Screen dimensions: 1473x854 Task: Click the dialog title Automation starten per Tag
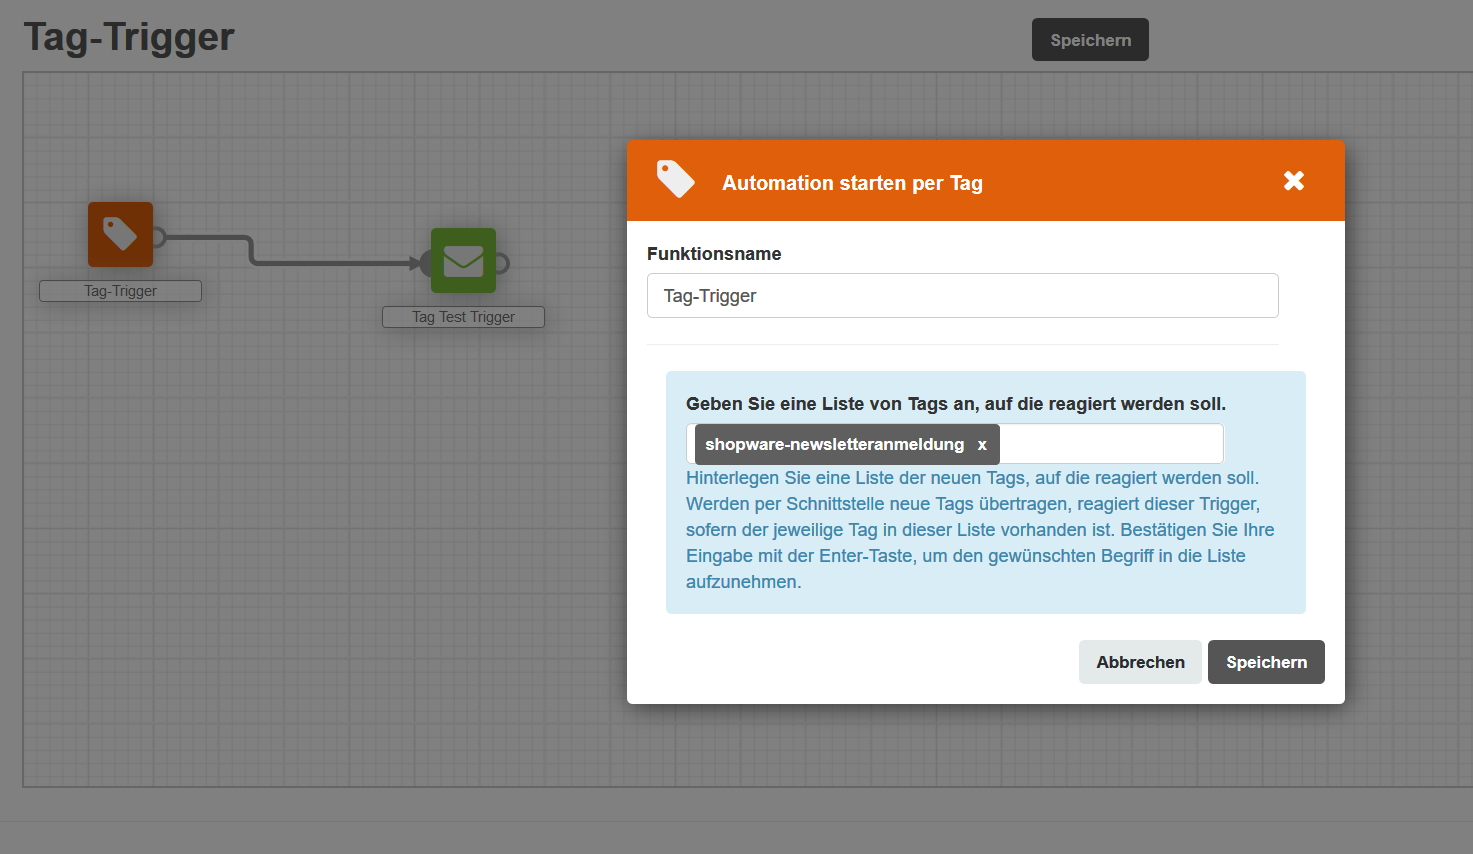852,183
